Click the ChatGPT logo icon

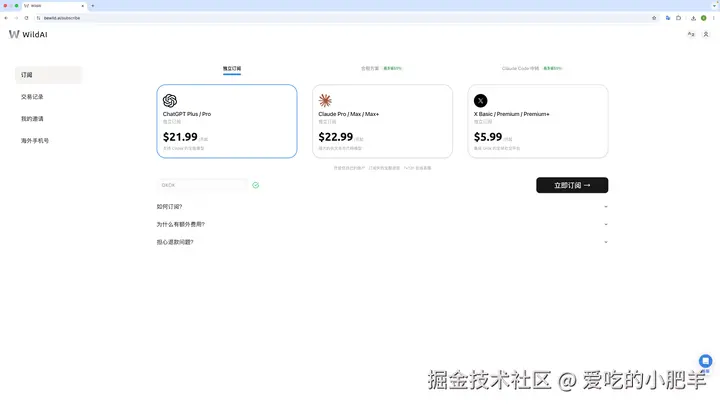pyautogui.click(x=170, y=101)
